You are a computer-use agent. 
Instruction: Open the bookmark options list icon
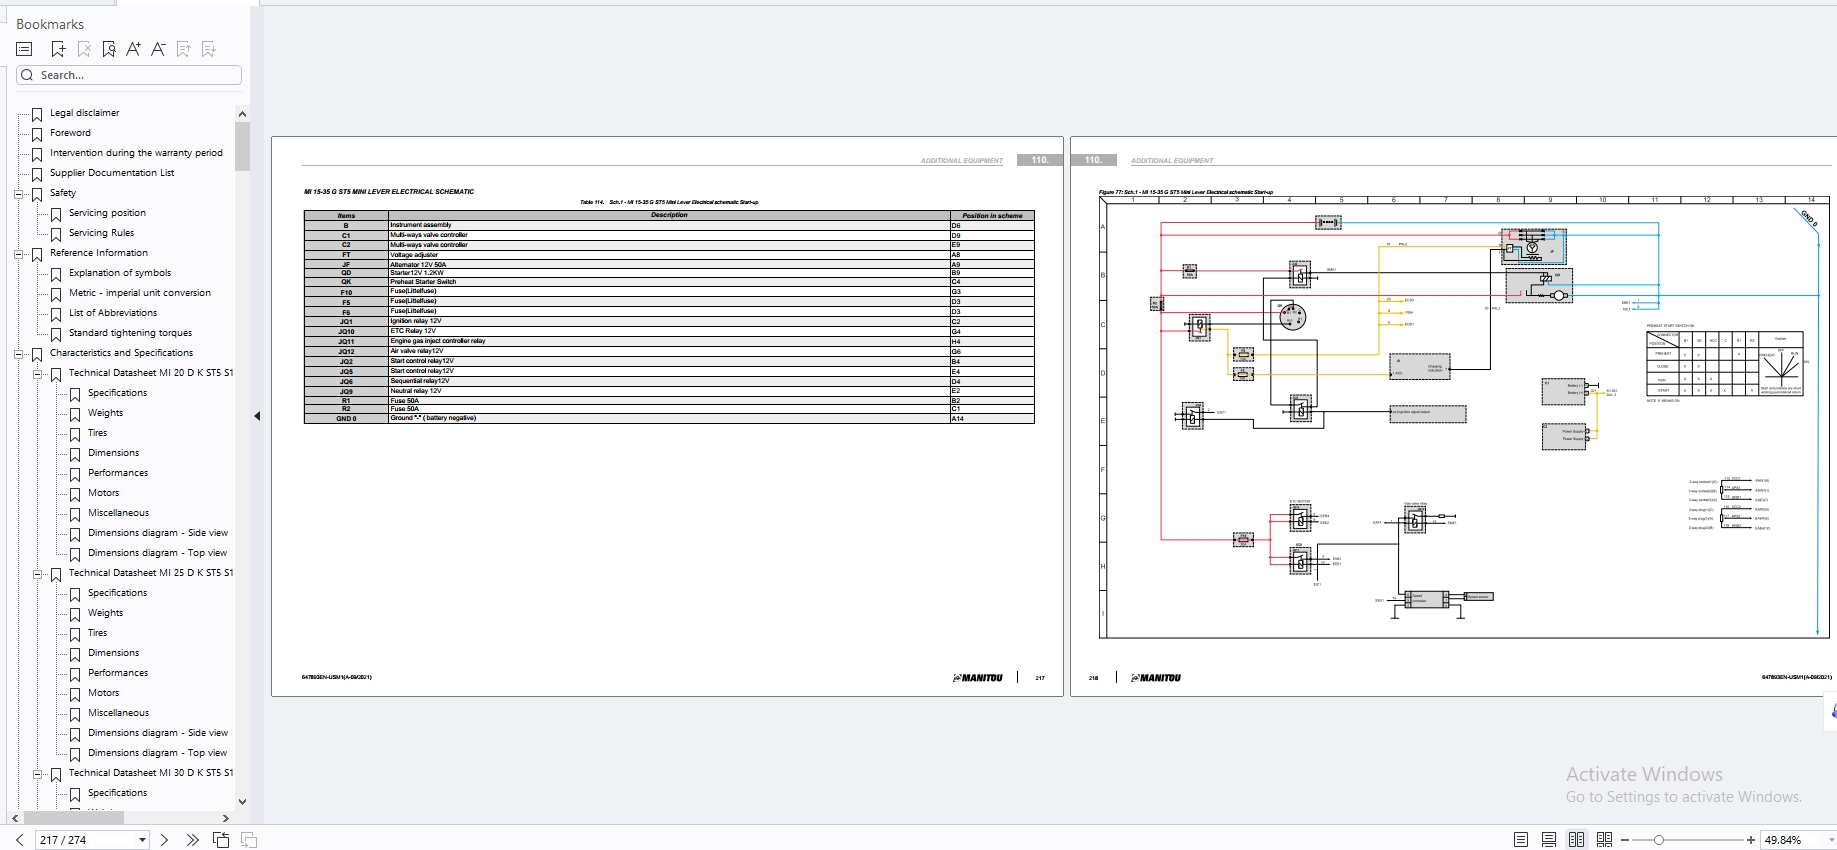(25, 49)
